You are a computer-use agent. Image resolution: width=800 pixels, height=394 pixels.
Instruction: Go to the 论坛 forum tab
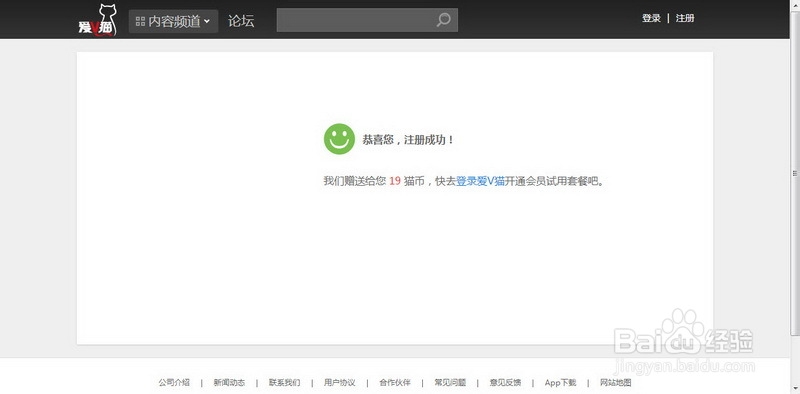point(241,21)
